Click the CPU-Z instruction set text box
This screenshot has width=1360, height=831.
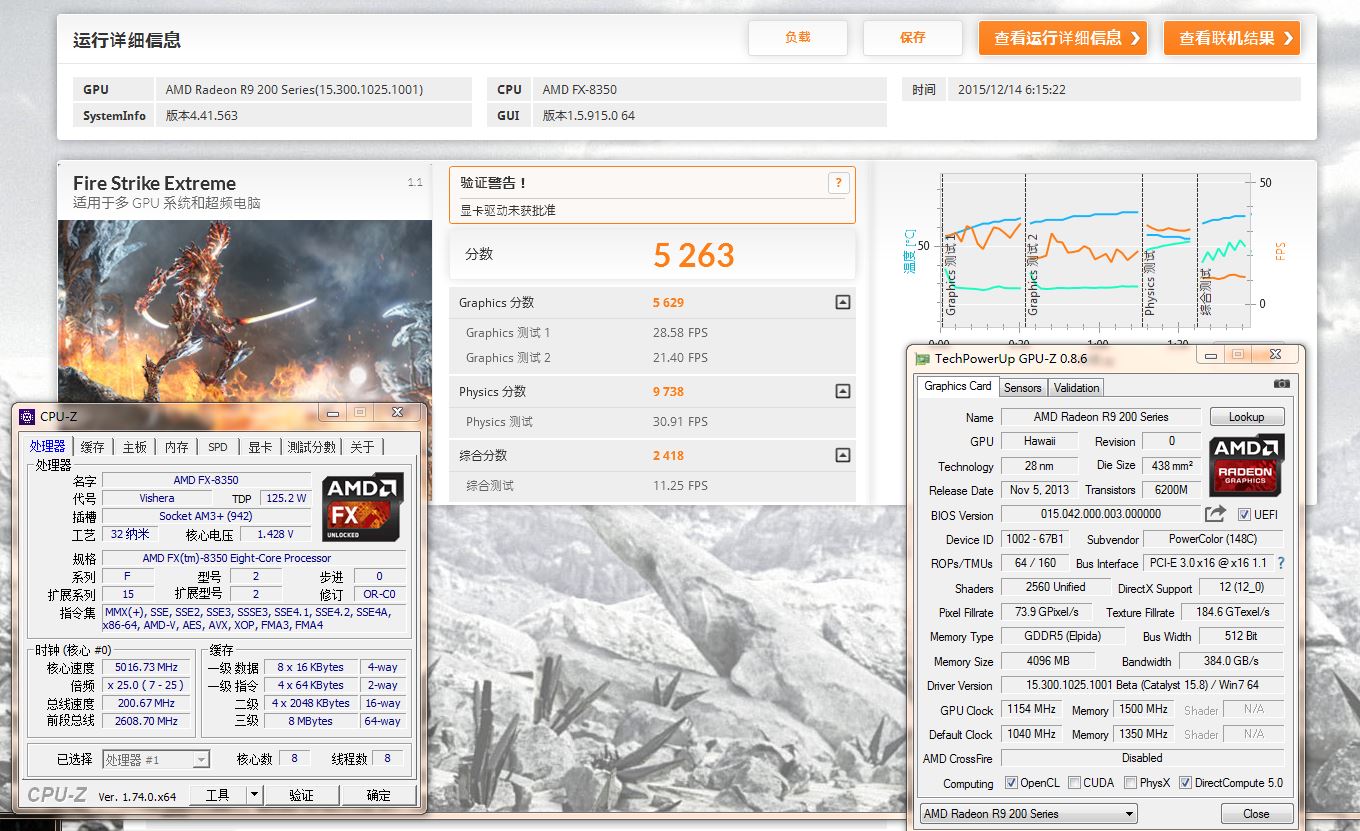254,618
